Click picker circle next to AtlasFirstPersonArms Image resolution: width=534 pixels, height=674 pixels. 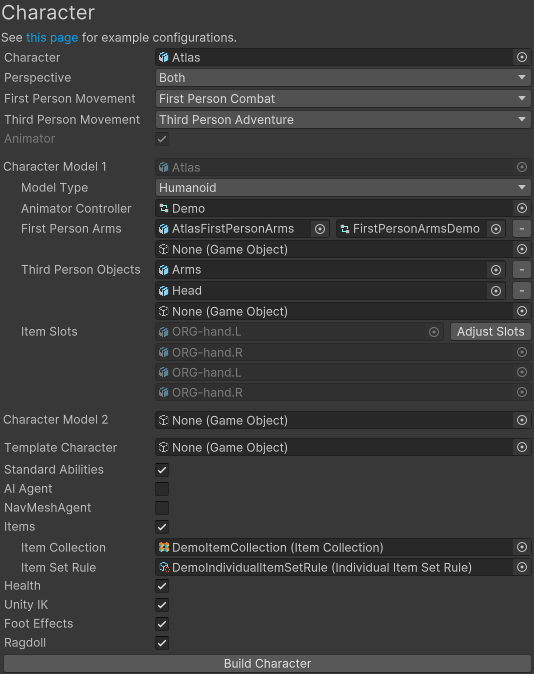coord(319,229)
